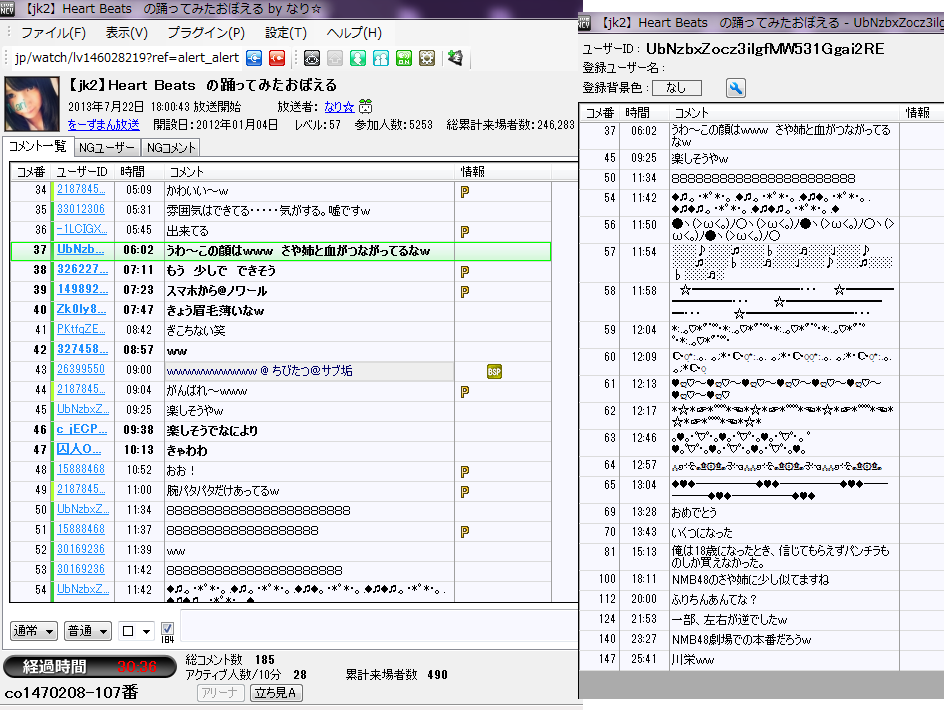944x710 pixels.
Task: Click the two-person icon in the toolbar
Action: [x=381, y=58]
